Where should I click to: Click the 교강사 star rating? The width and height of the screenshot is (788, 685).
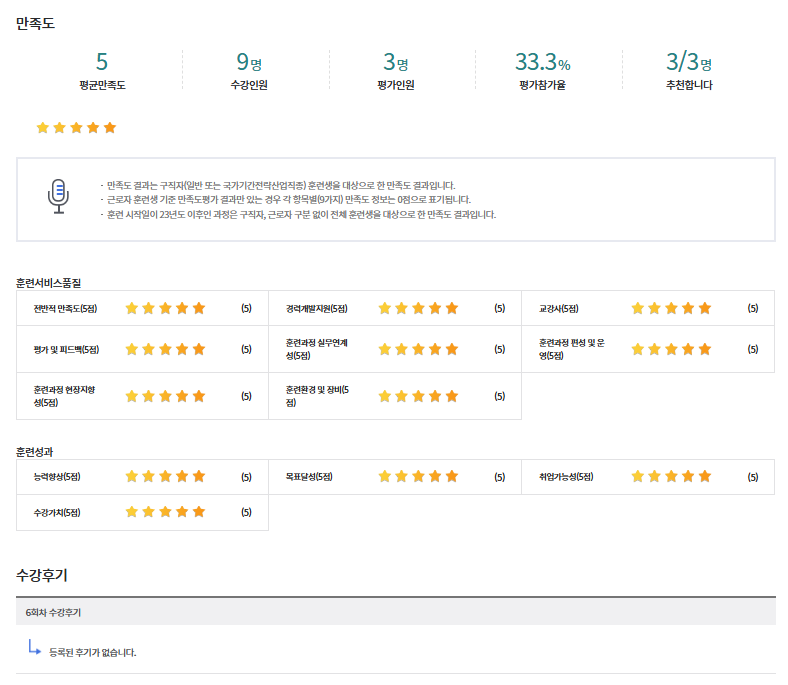tap(671, 308)
